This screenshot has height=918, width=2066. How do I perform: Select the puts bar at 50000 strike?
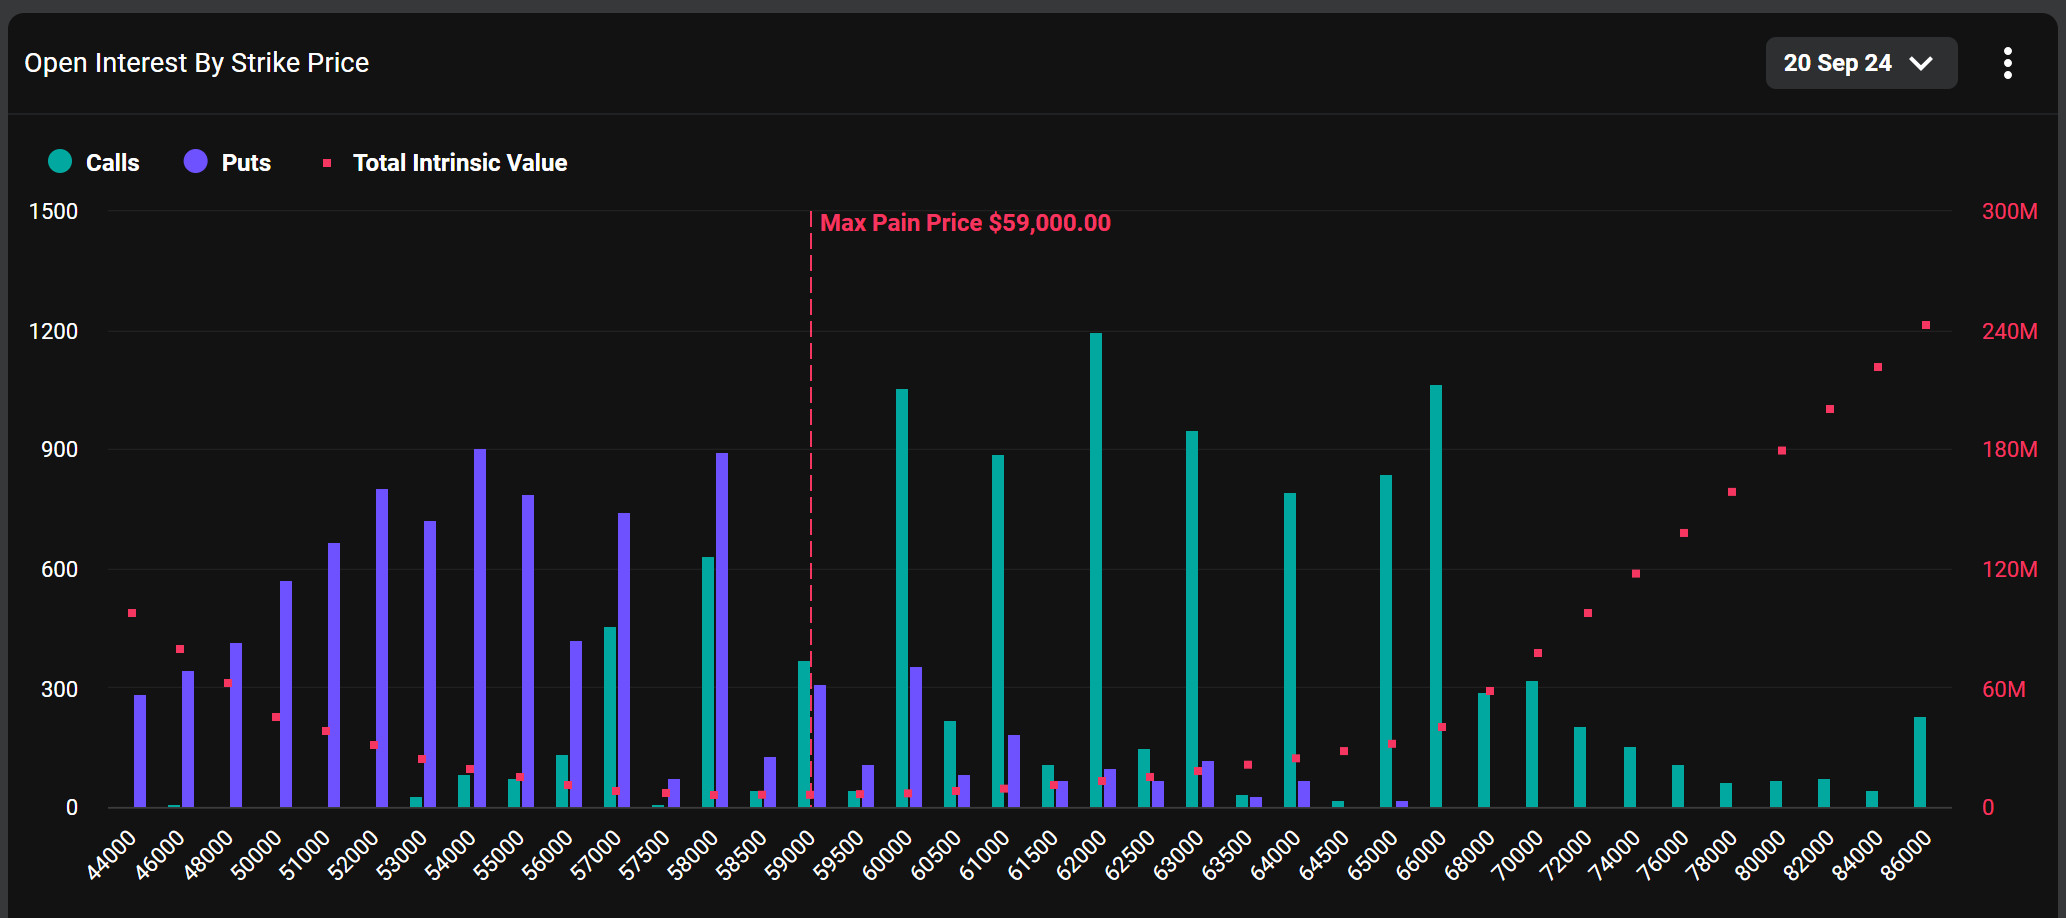(286, 694)
